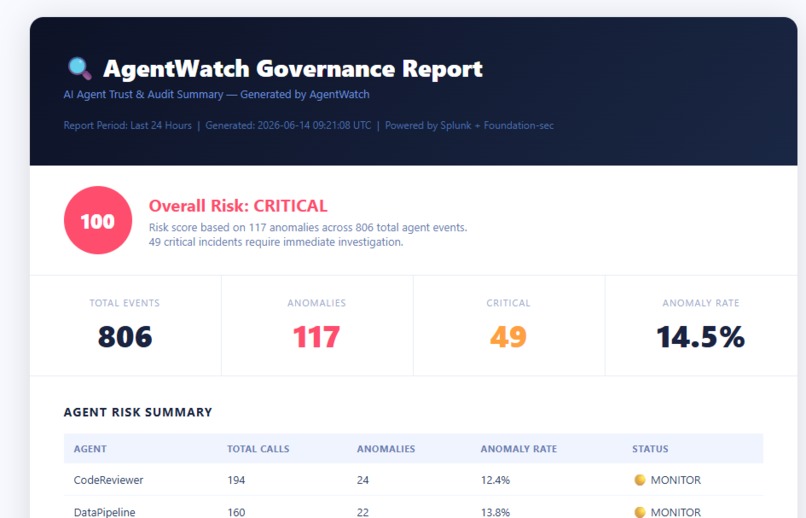The height and width of the screenshot is (518, 806).
Task: Click the orange 49 critical value
Action: click(x=508, y=337)
